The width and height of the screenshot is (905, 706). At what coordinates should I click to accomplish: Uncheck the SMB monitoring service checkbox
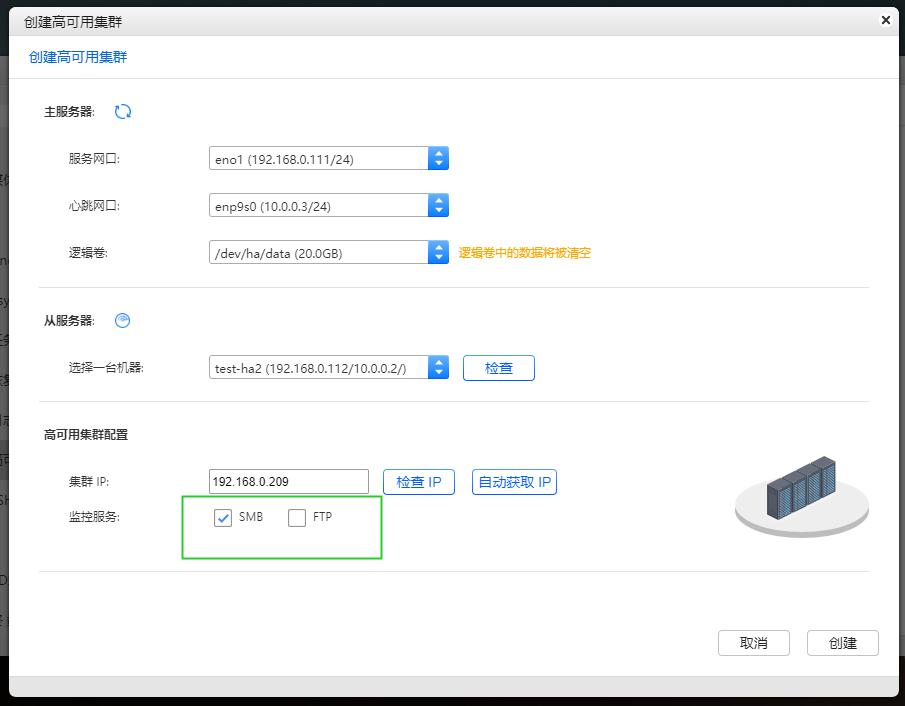(x=223, y=518)
